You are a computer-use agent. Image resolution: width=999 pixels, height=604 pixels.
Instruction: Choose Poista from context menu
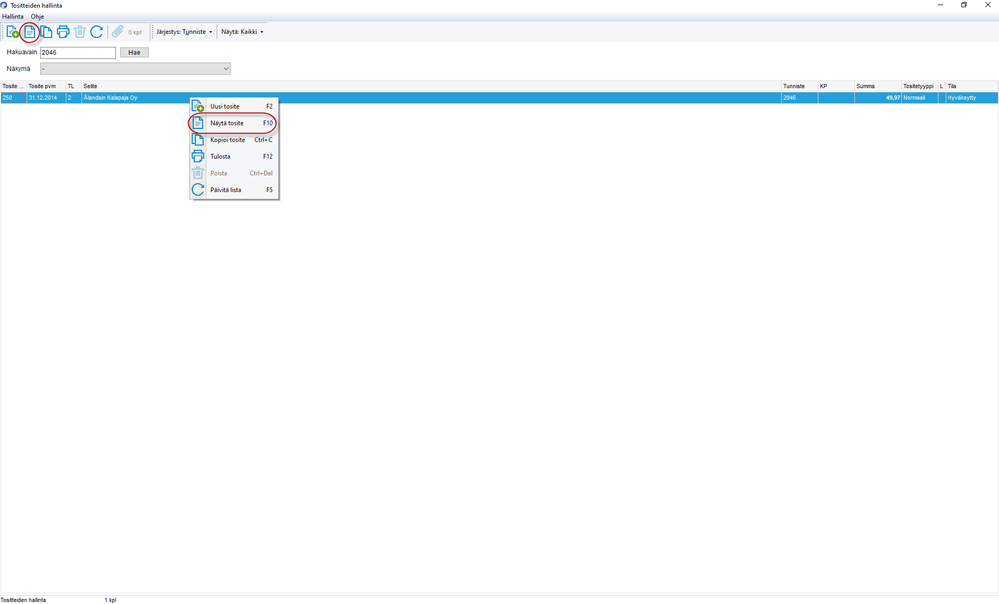[234, 173]
